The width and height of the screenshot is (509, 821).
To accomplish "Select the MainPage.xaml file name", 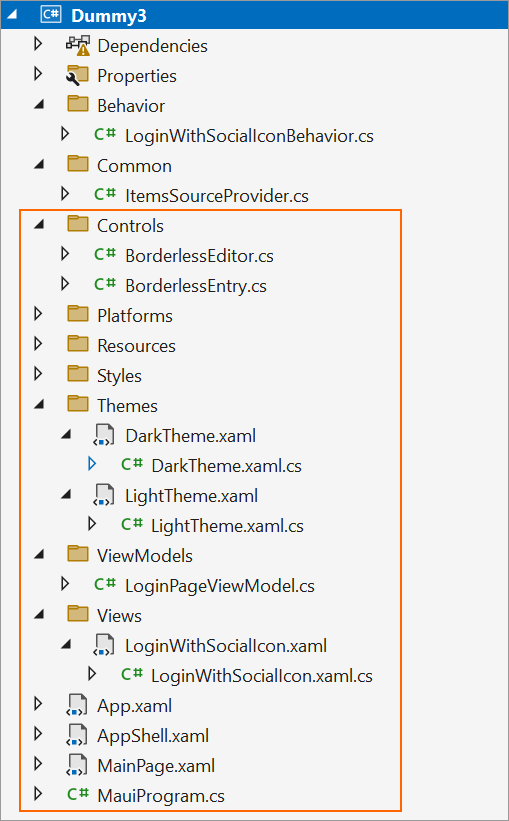I will (x=156, y=765).
